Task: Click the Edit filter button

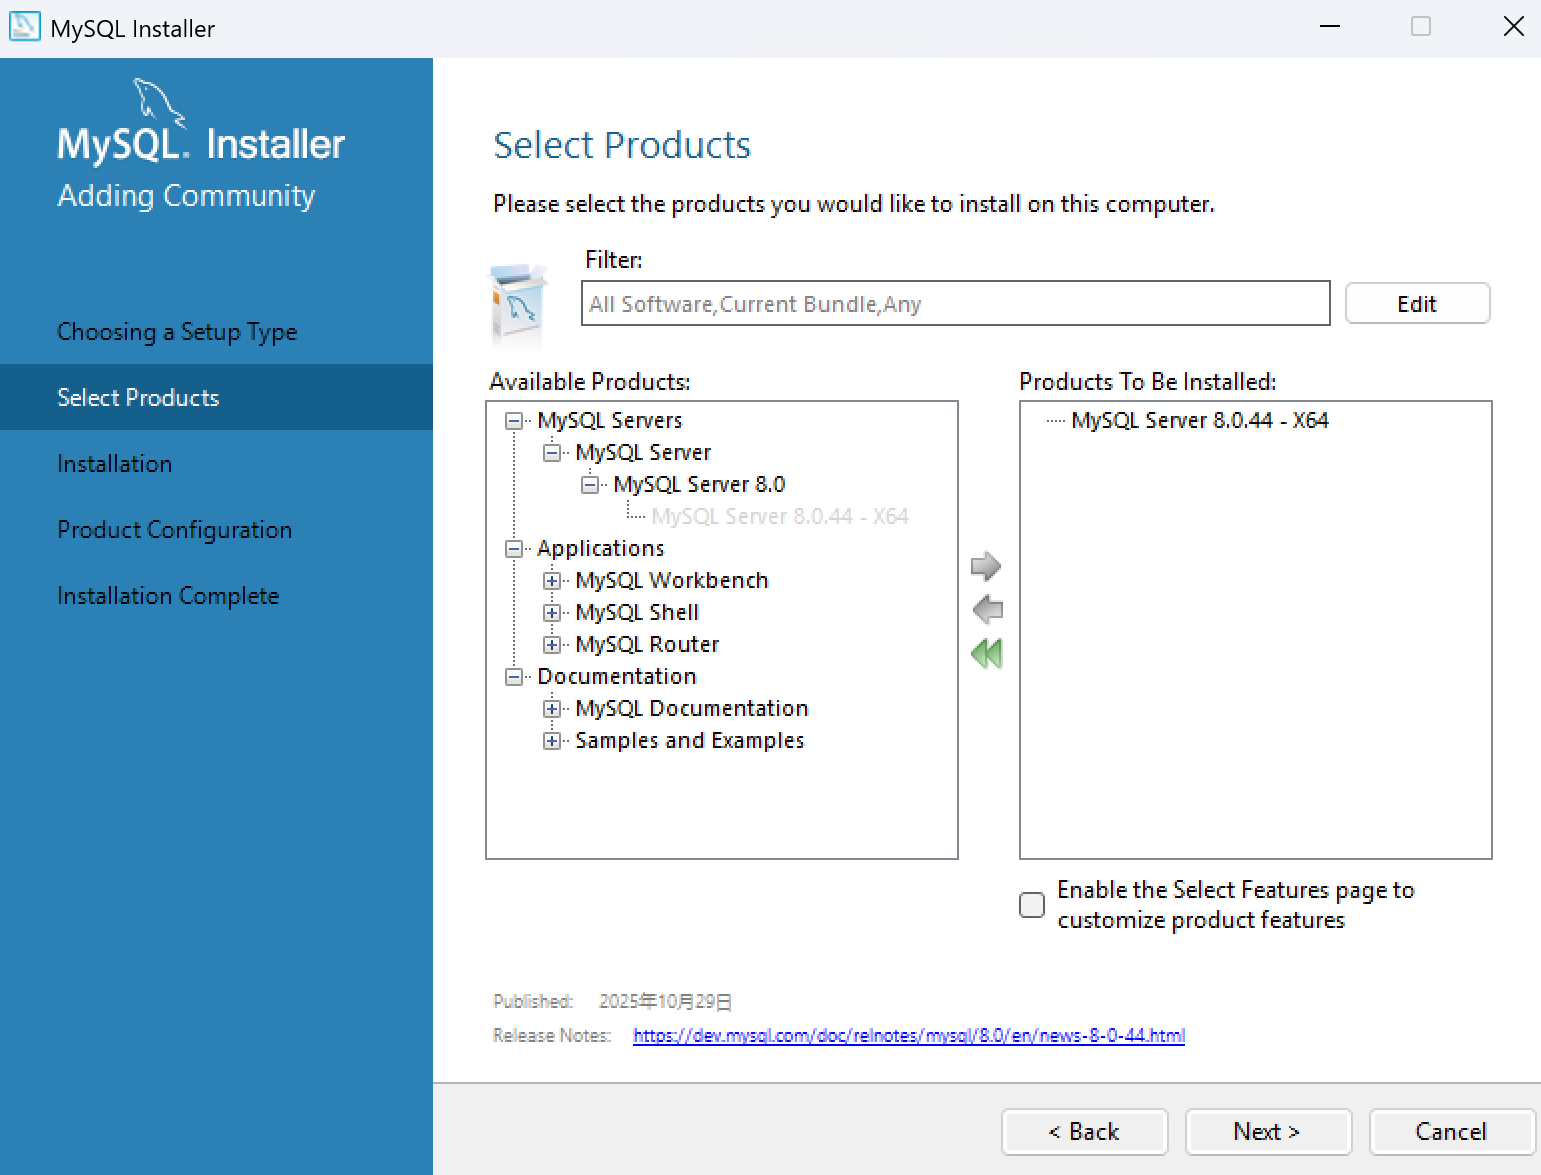Action: point(1417,304)
